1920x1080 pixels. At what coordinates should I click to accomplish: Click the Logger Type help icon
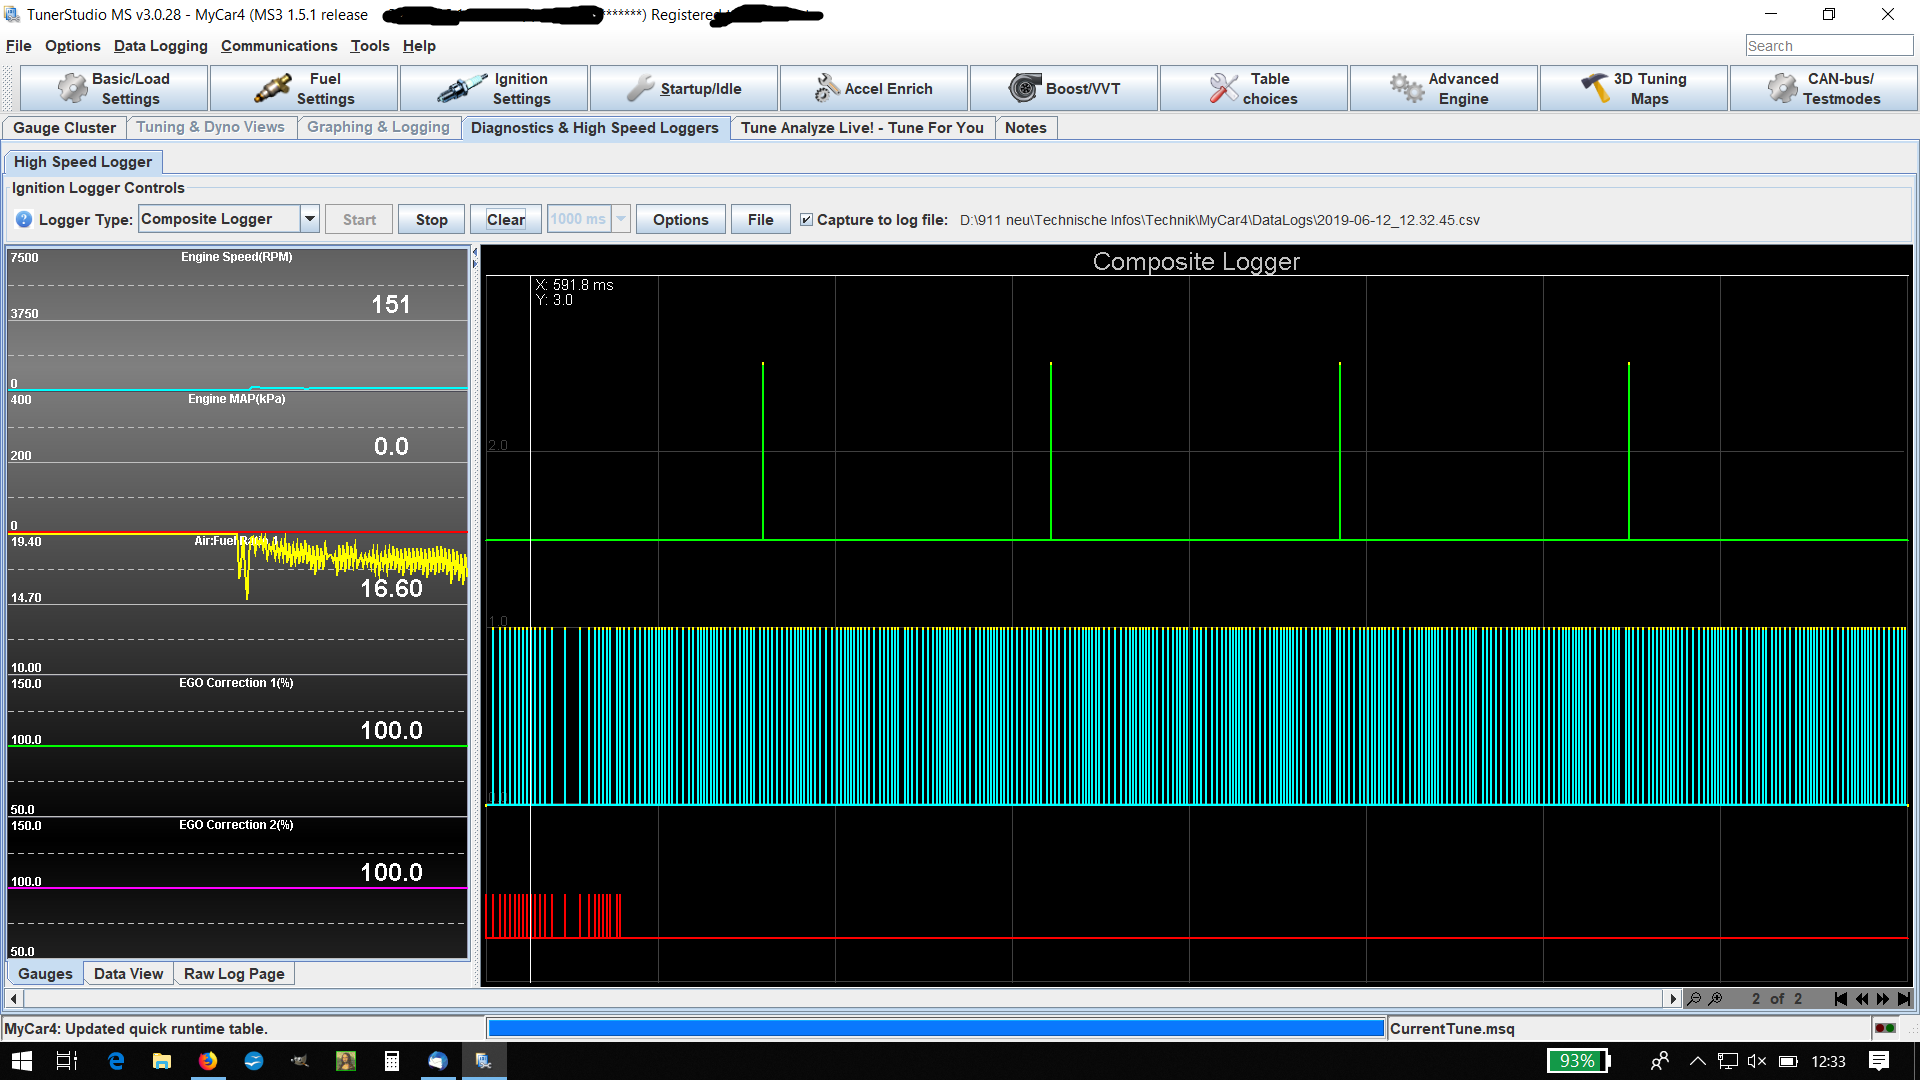click(x=24, y=220)
